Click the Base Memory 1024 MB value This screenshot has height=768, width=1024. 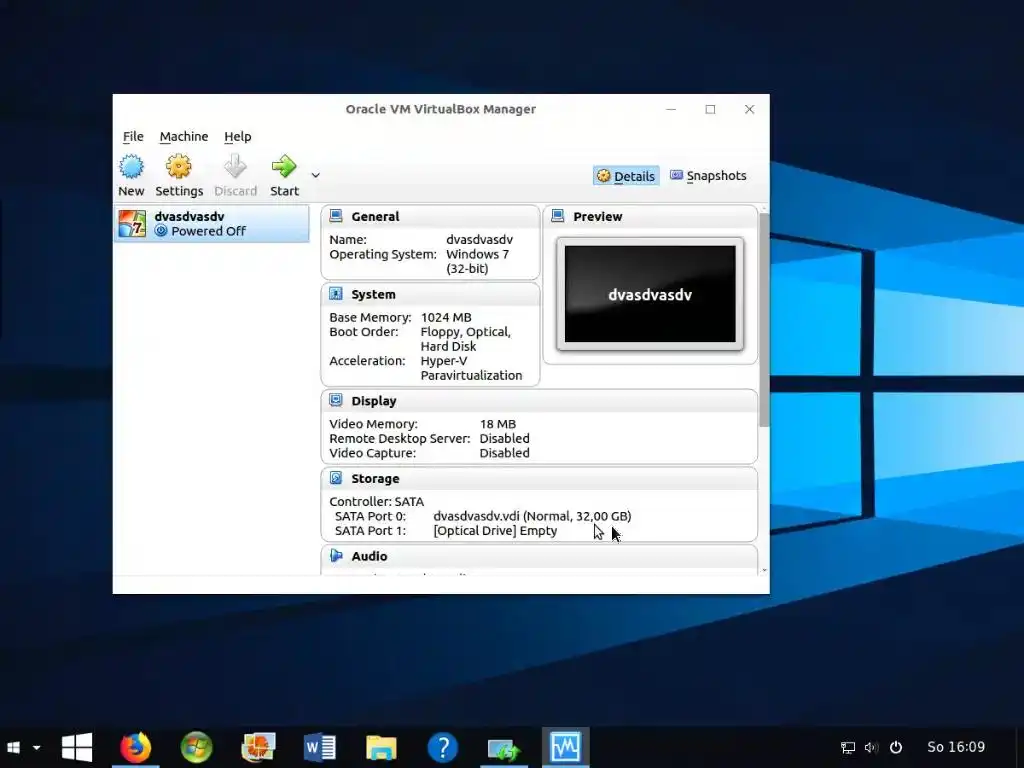click(x=446, y=317)
